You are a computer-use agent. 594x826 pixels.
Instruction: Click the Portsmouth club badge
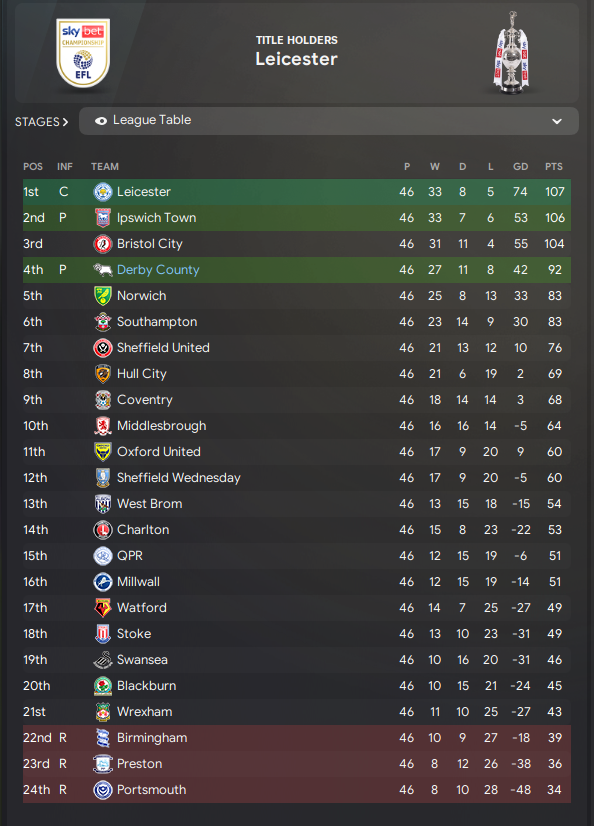pyautogui.click(x=103, y=790)
